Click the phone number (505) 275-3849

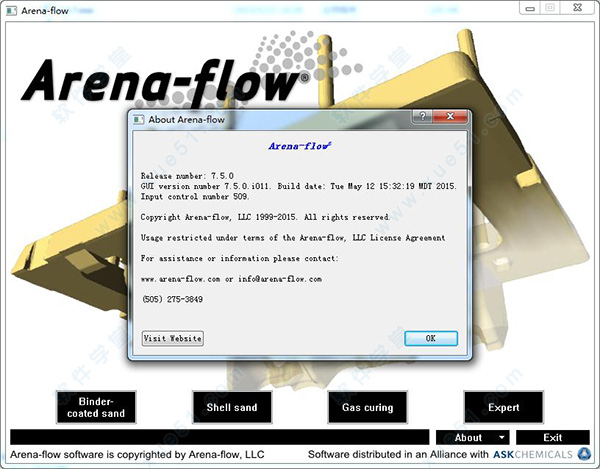172,300
